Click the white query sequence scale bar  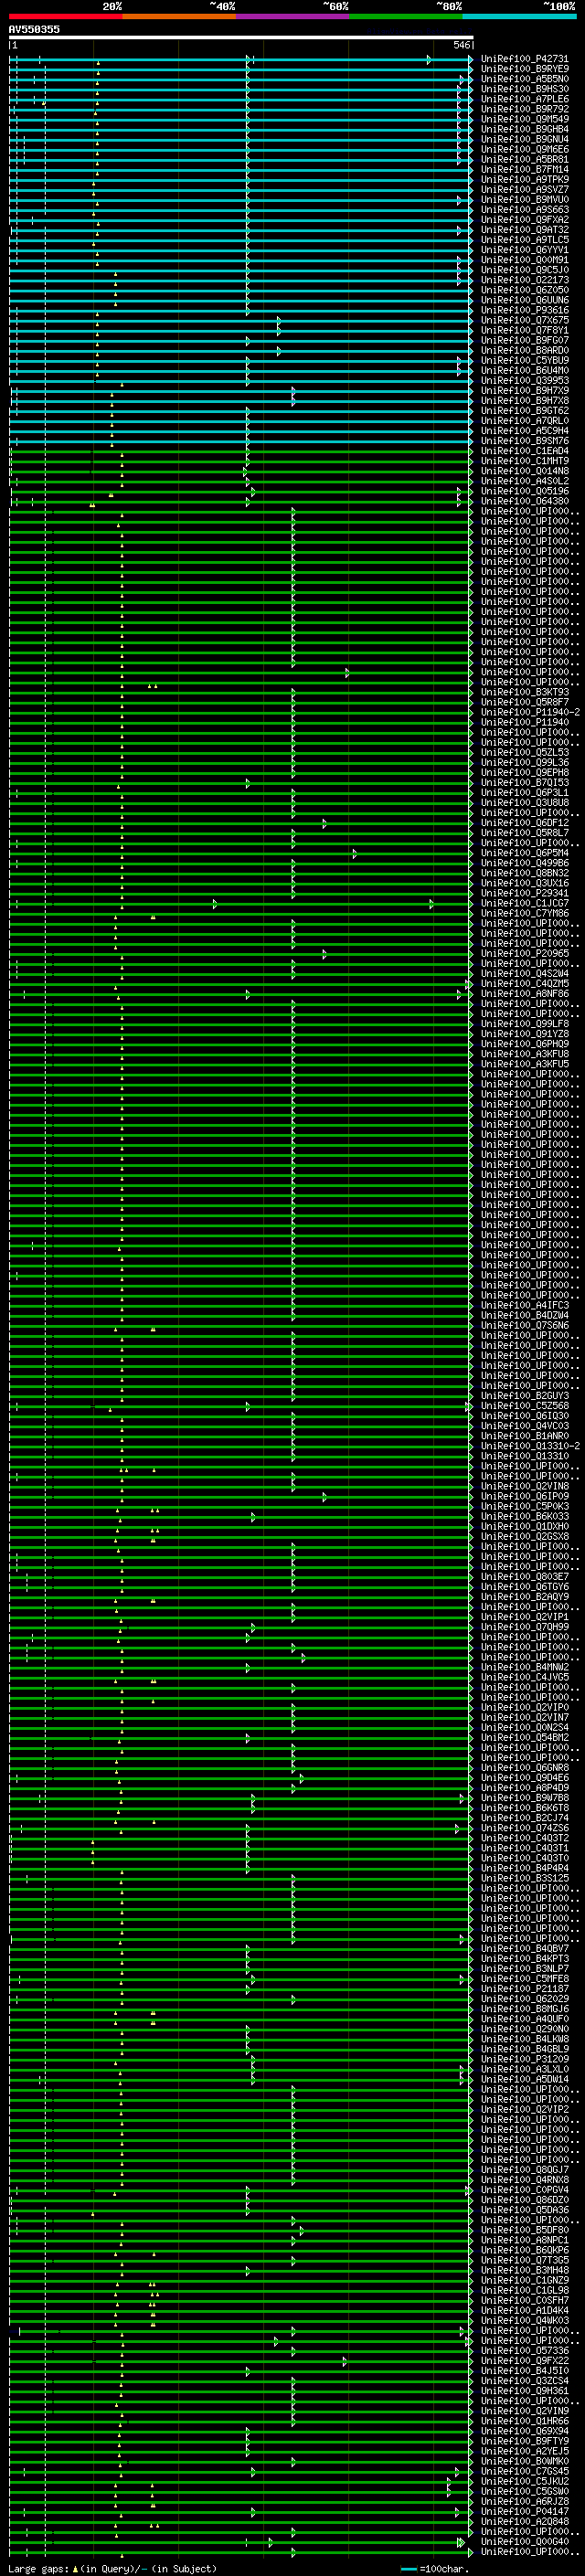[x=241, y=37]
